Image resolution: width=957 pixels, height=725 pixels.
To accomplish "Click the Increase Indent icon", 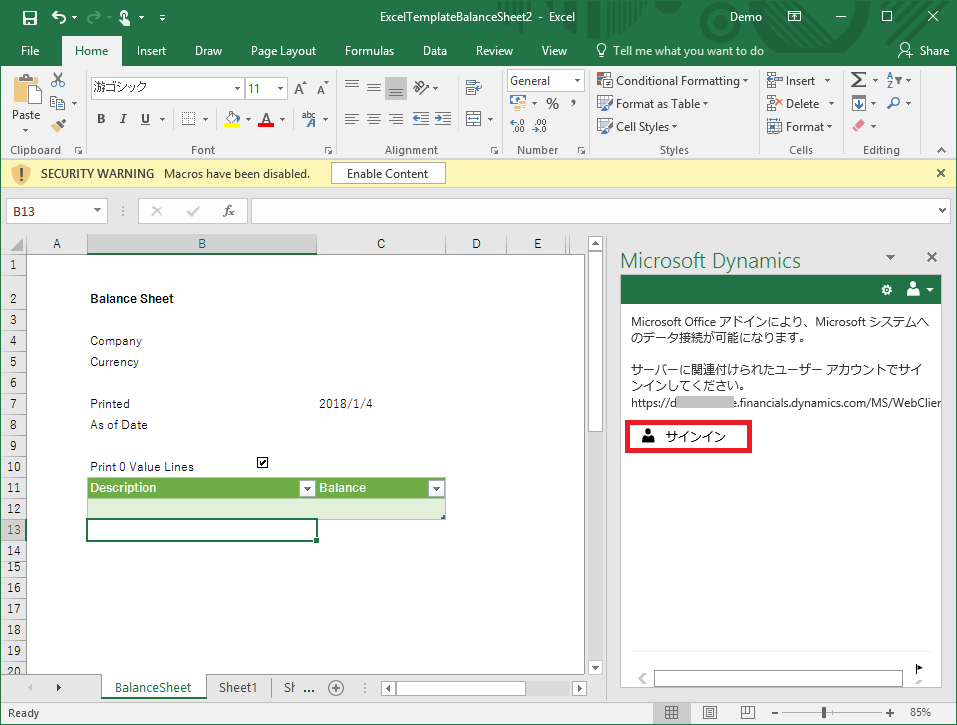I will [443, 119].
